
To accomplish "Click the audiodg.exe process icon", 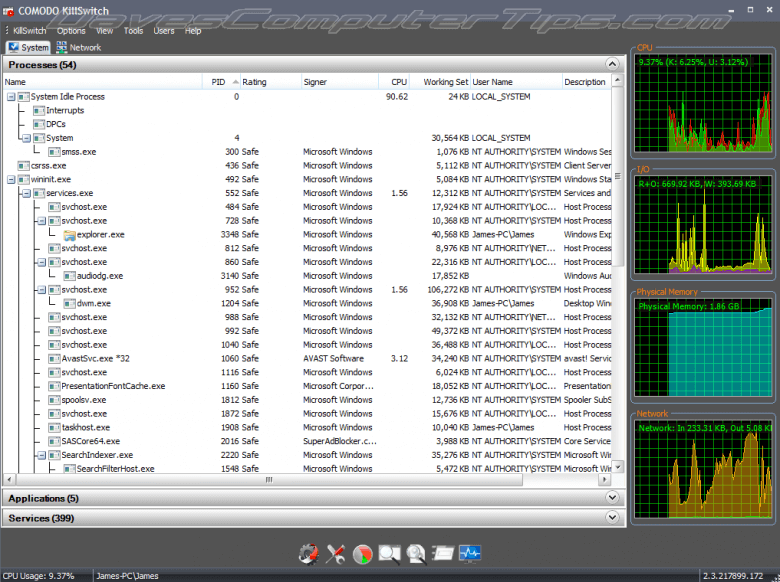I will click(69, 276).
